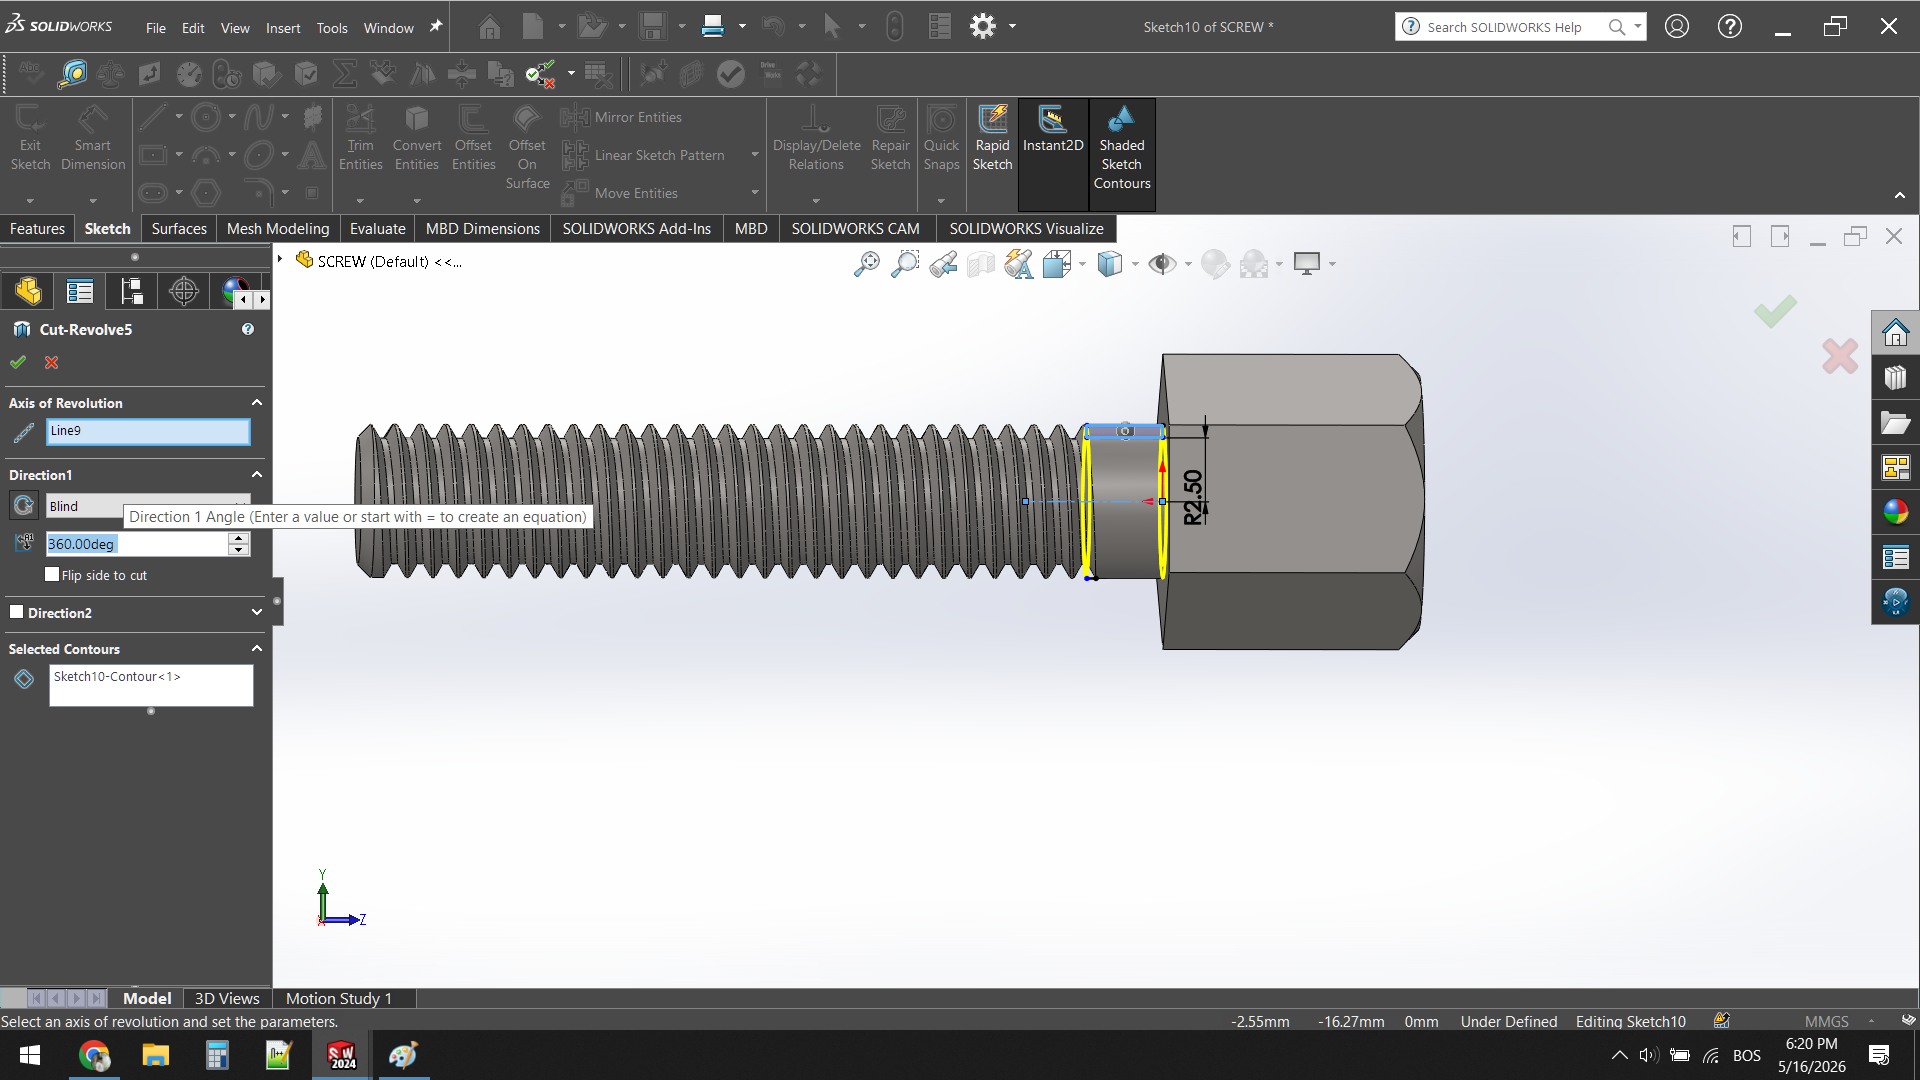Click the Options gear icon
Screen dimensions: 1920x1080
(983, 27)
